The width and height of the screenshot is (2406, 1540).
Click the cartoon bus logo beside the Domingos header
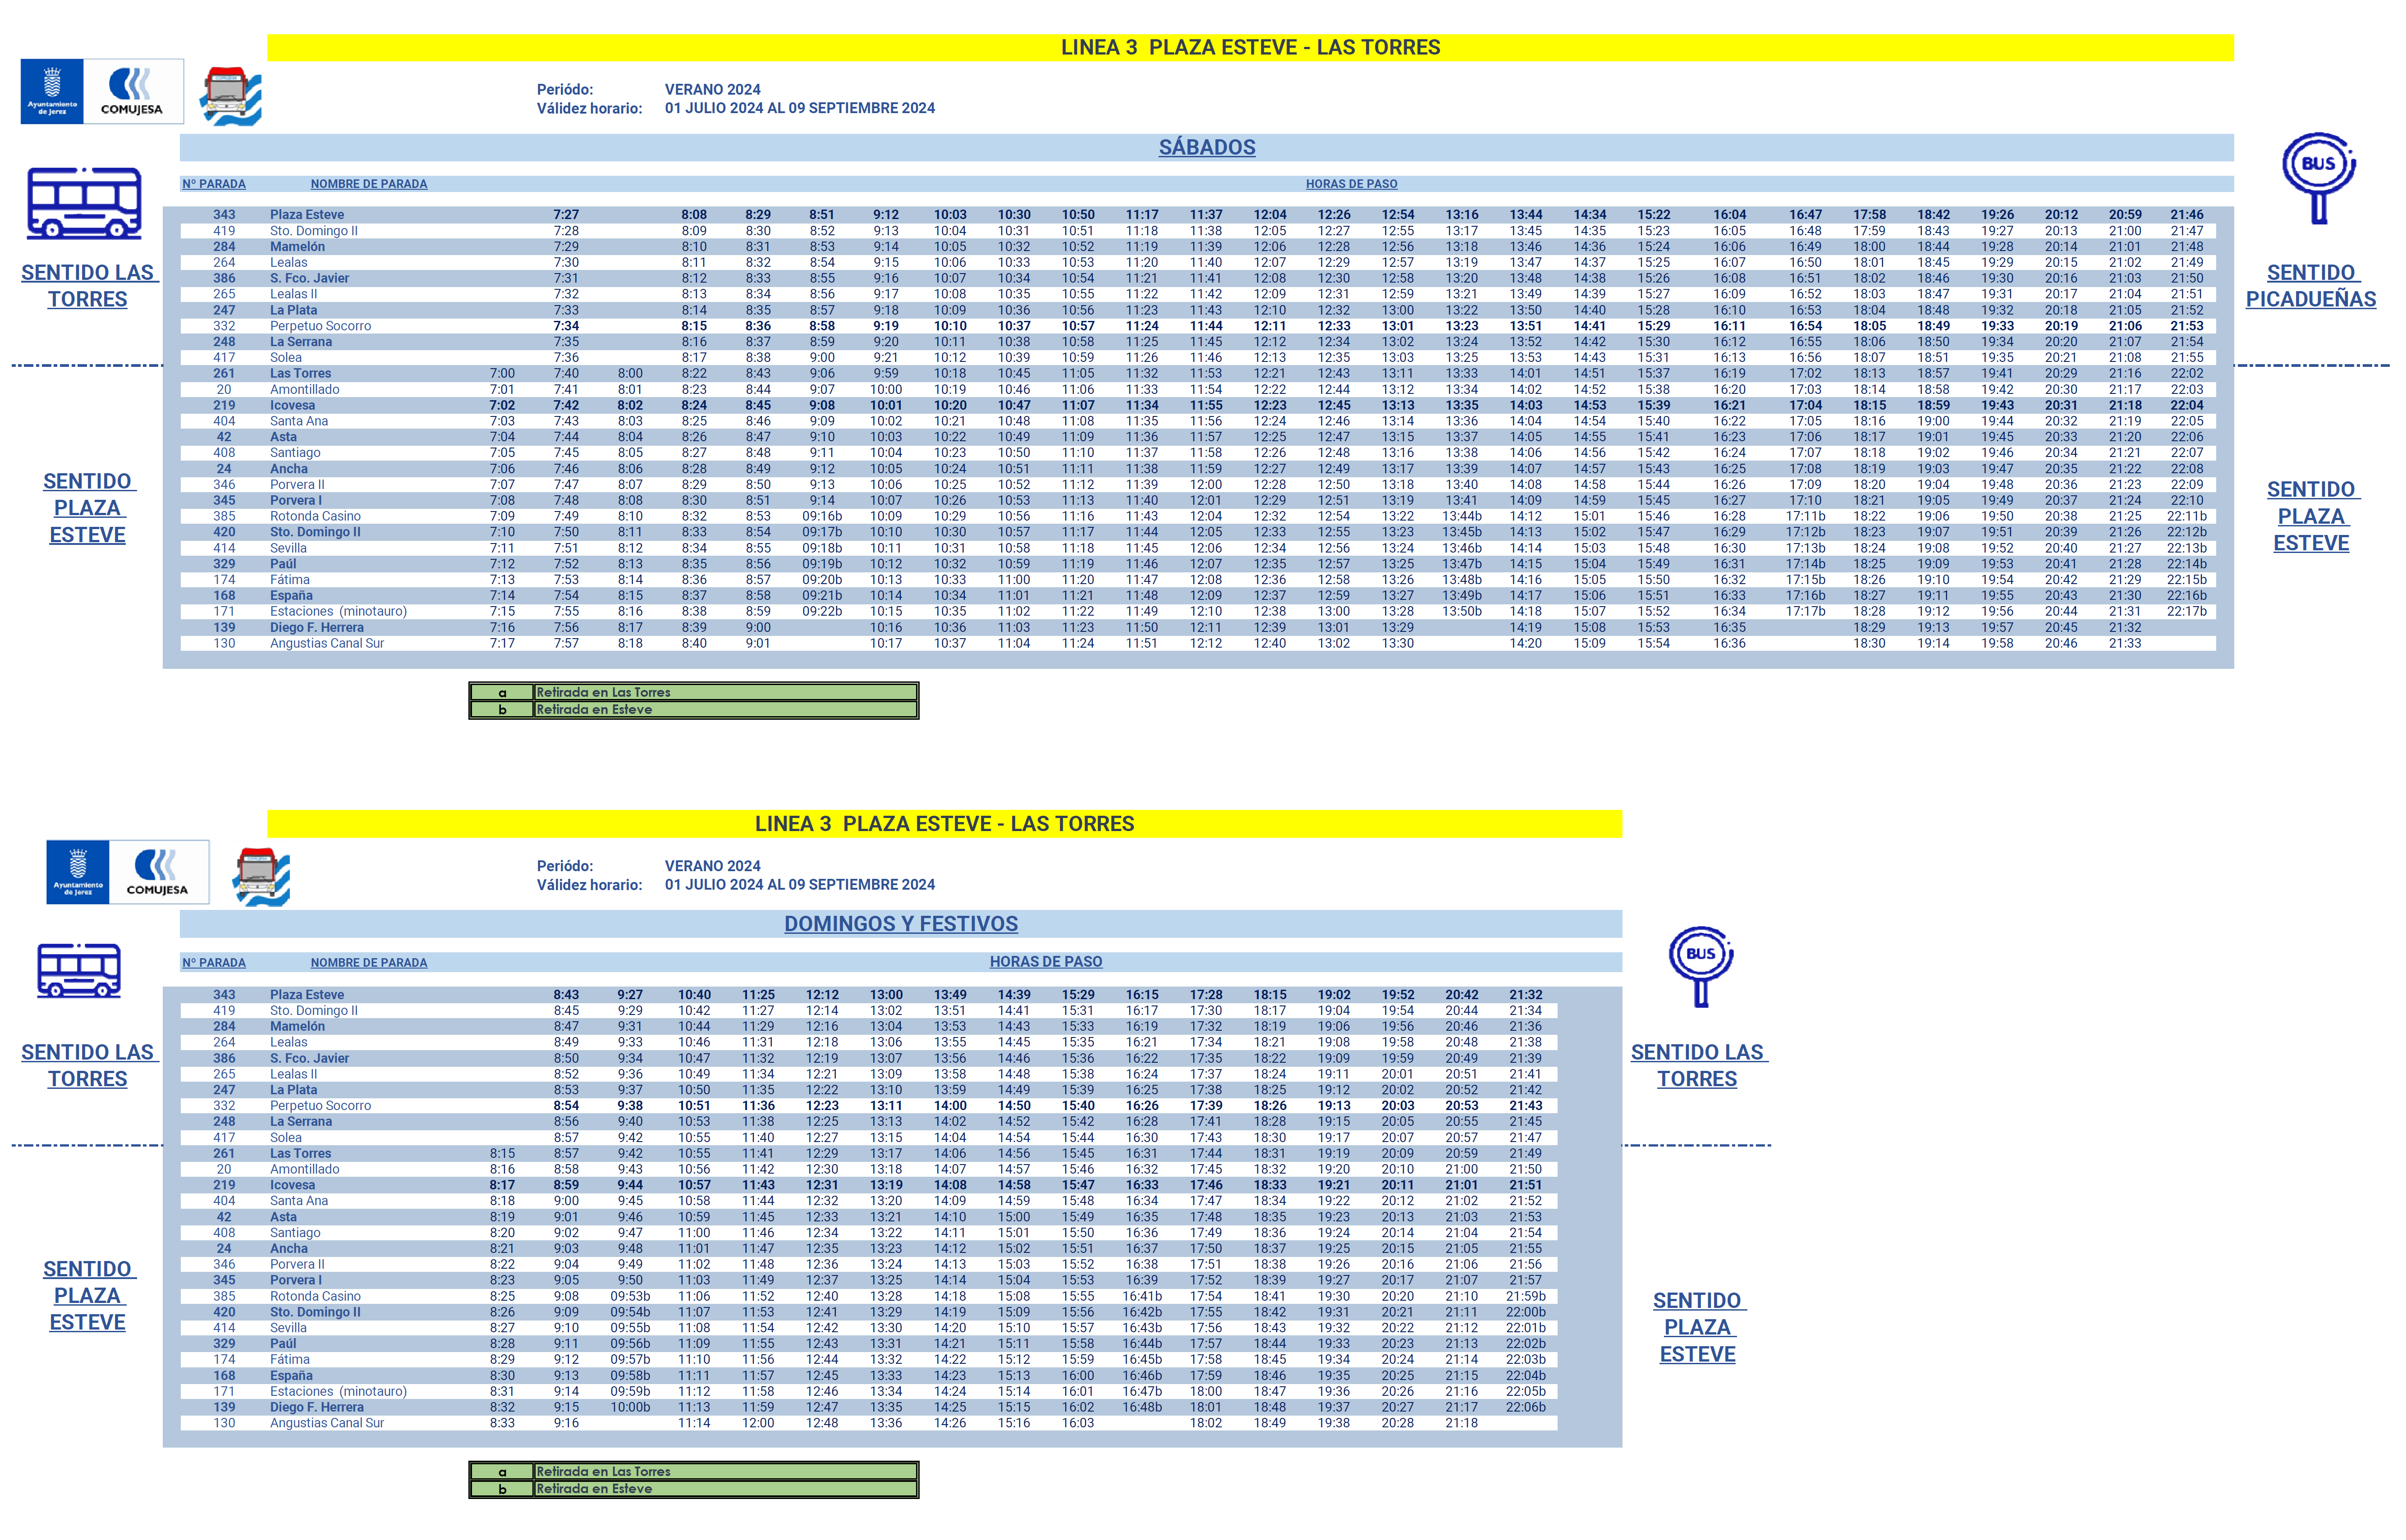point(260,877)
